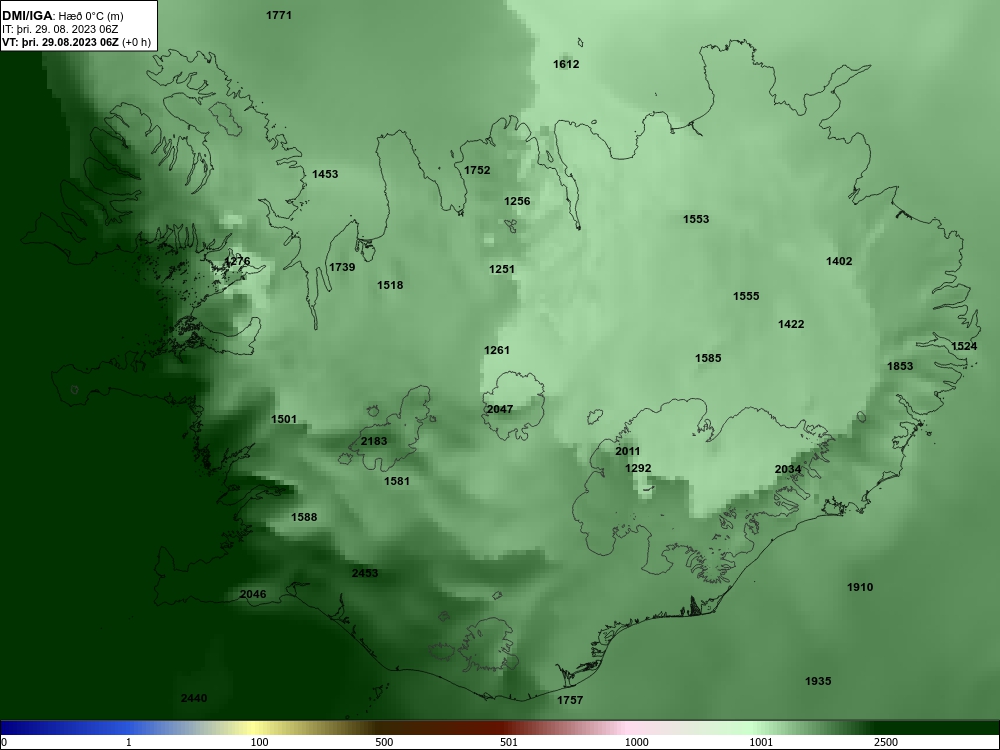The image size is (1000, 750).
Task: Select the 2047 value on Hofsjökull glacier
Action: click(x=499, y=409)
